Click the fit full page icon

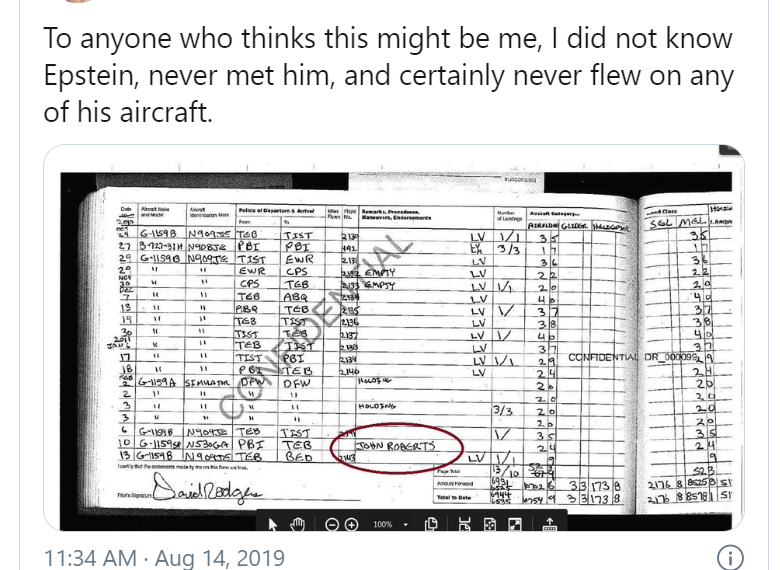coord(490,524)
